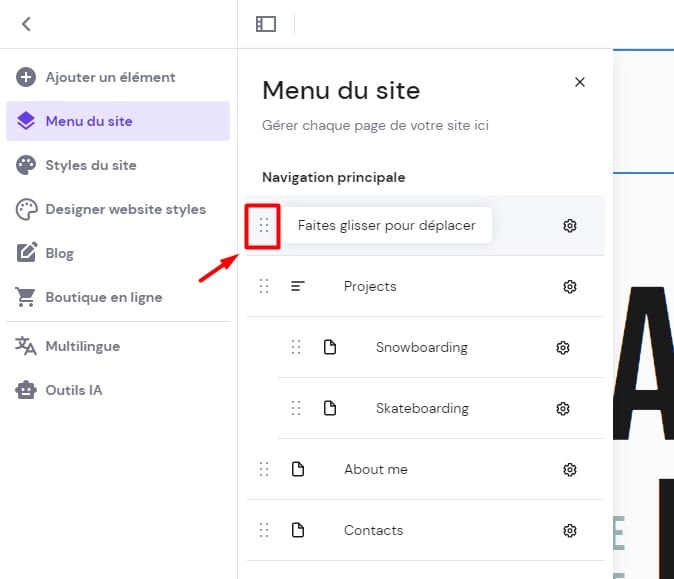This screenshot has width=674, height=579.
Task: Click the shopping cart icon
Action: click(26, 297)
